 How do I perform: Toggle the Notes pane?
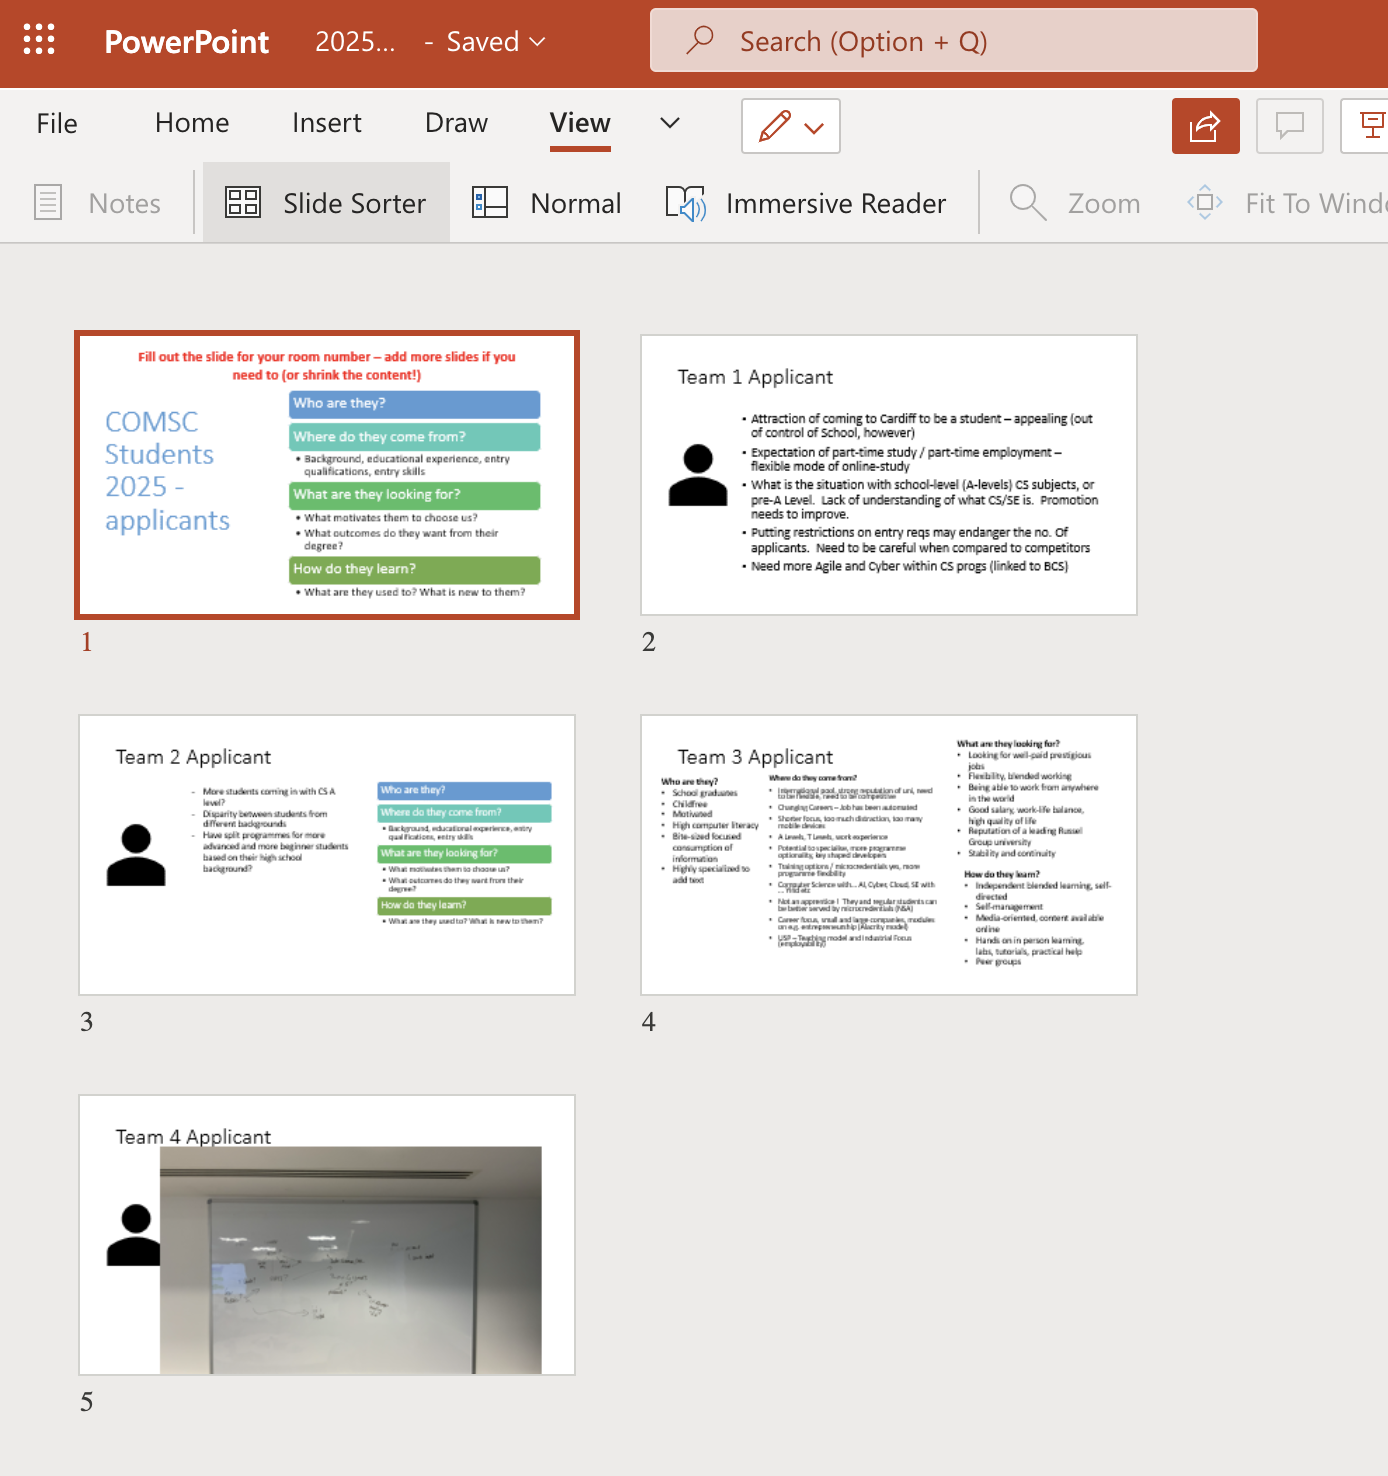(97, 203)
